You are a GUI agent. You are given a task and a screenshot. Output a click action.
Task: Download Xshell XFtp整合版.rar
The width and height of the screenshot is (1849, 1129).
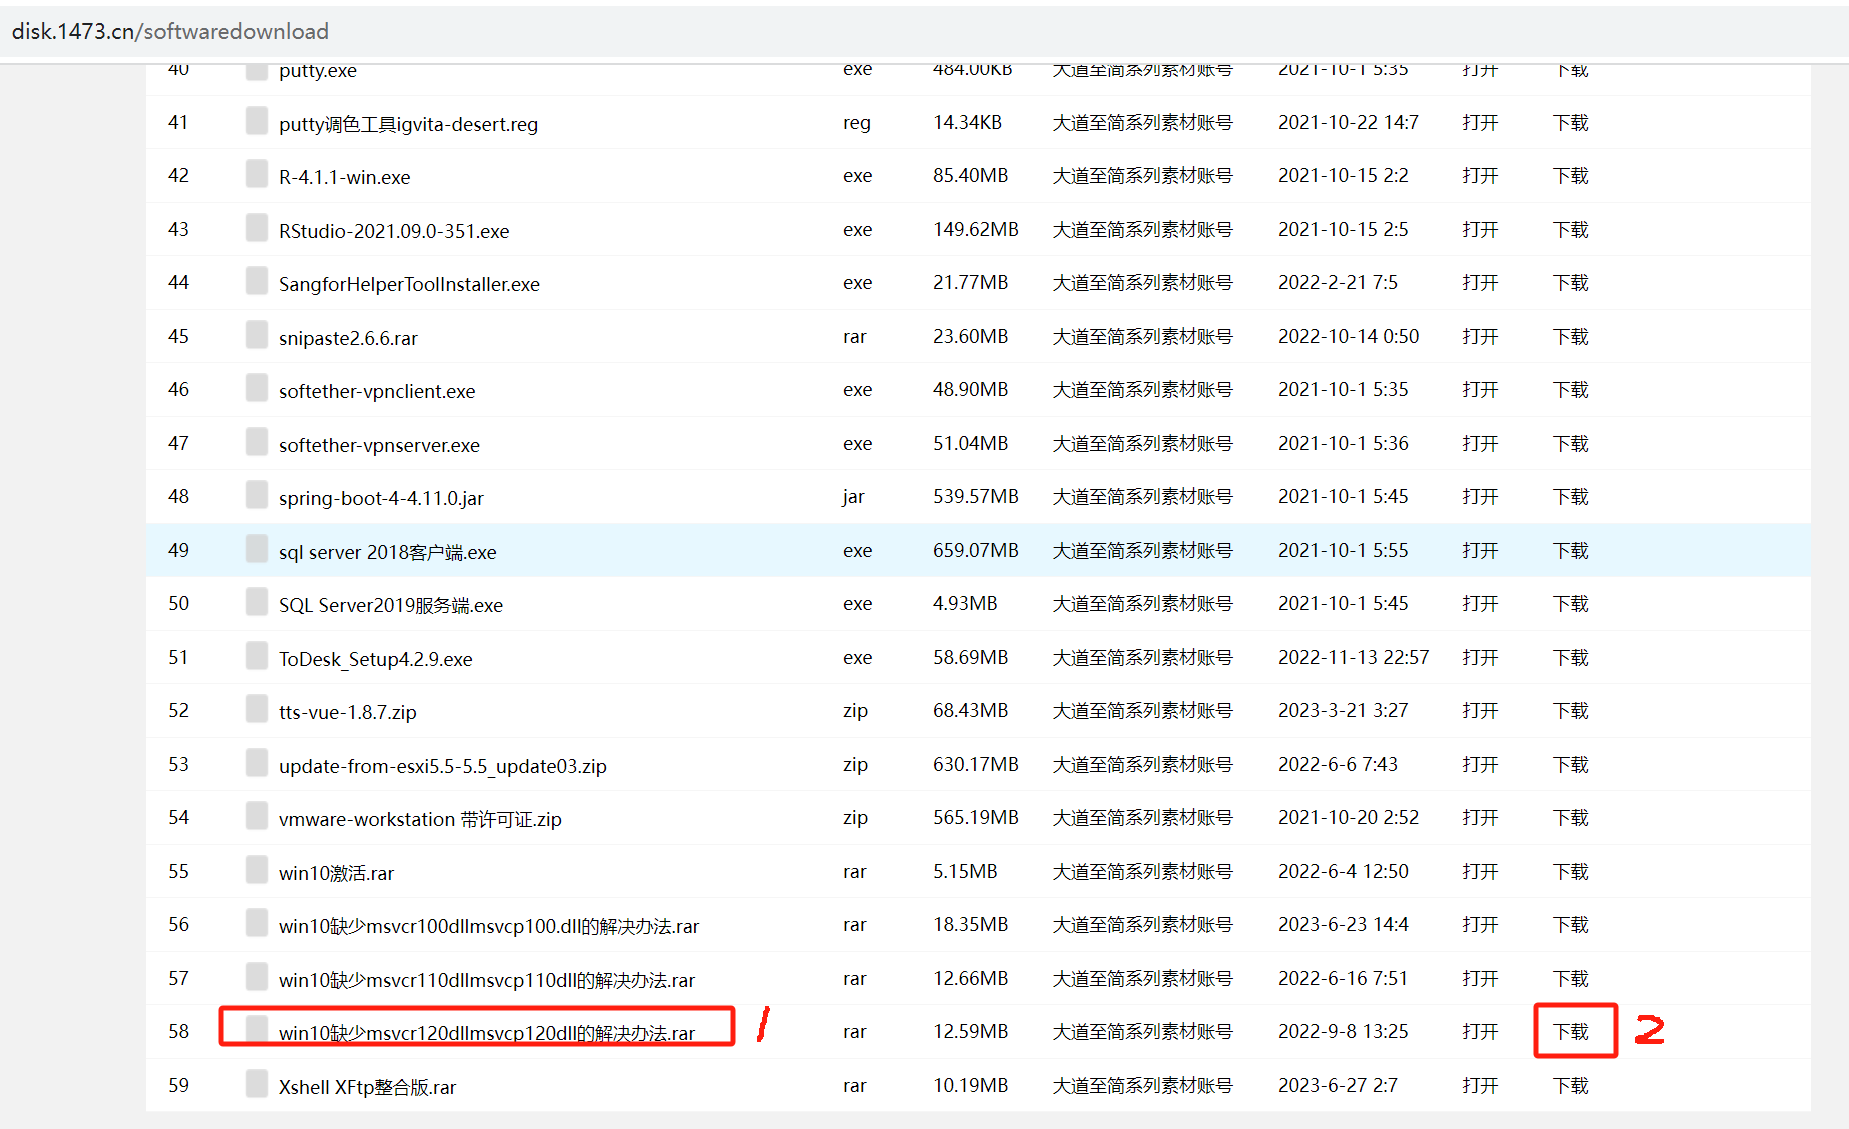(x=1571, y=1085)
